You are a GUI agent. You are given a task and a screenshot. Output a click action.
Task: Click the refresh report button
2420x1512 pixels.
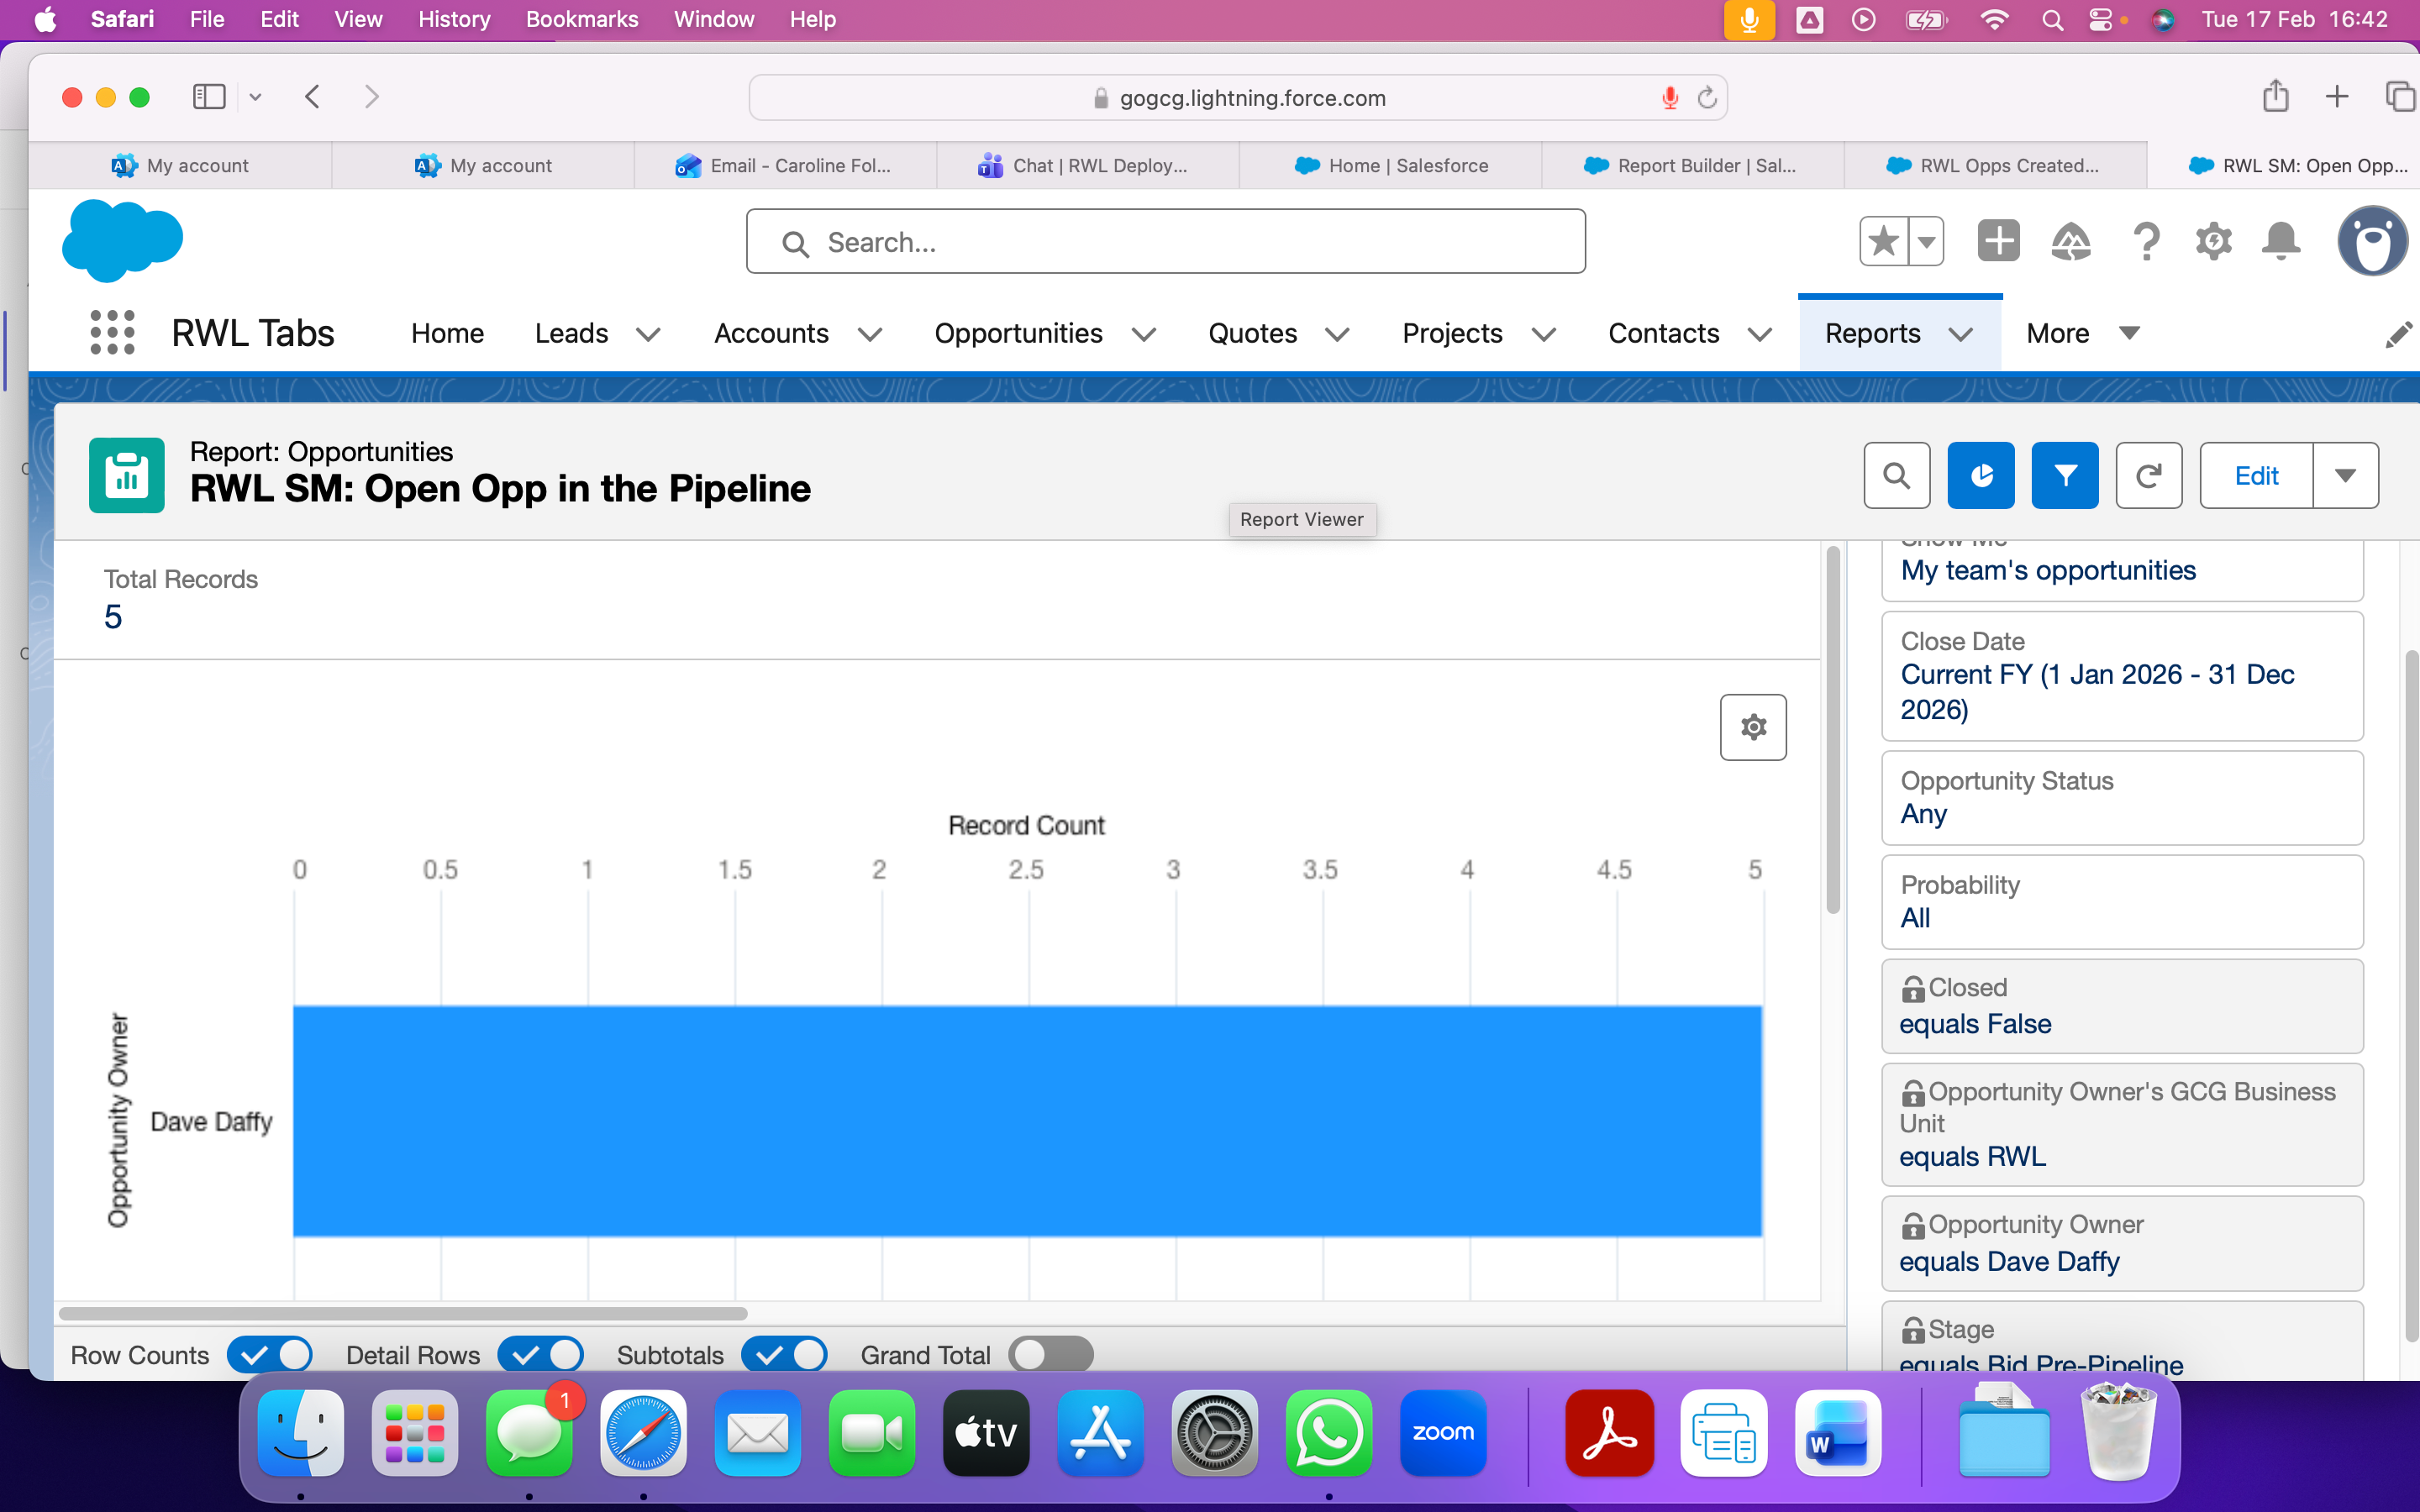2148,476
